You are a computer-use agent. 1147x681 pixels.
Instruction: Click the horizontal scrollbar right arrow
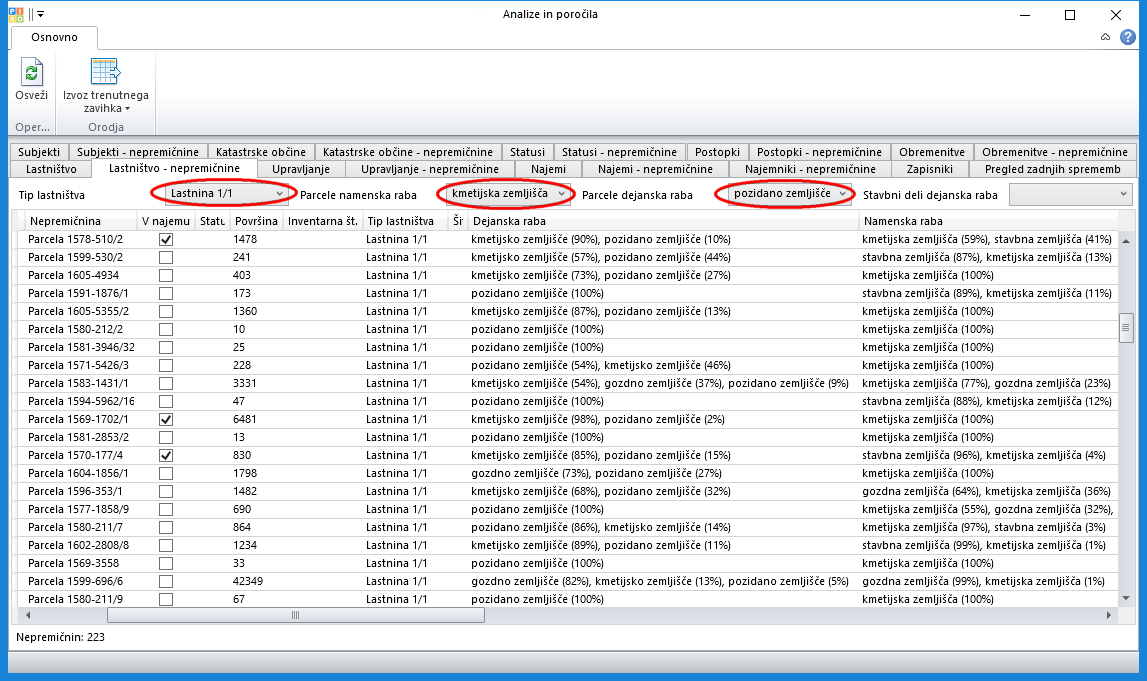click(x=1108, y=616)
